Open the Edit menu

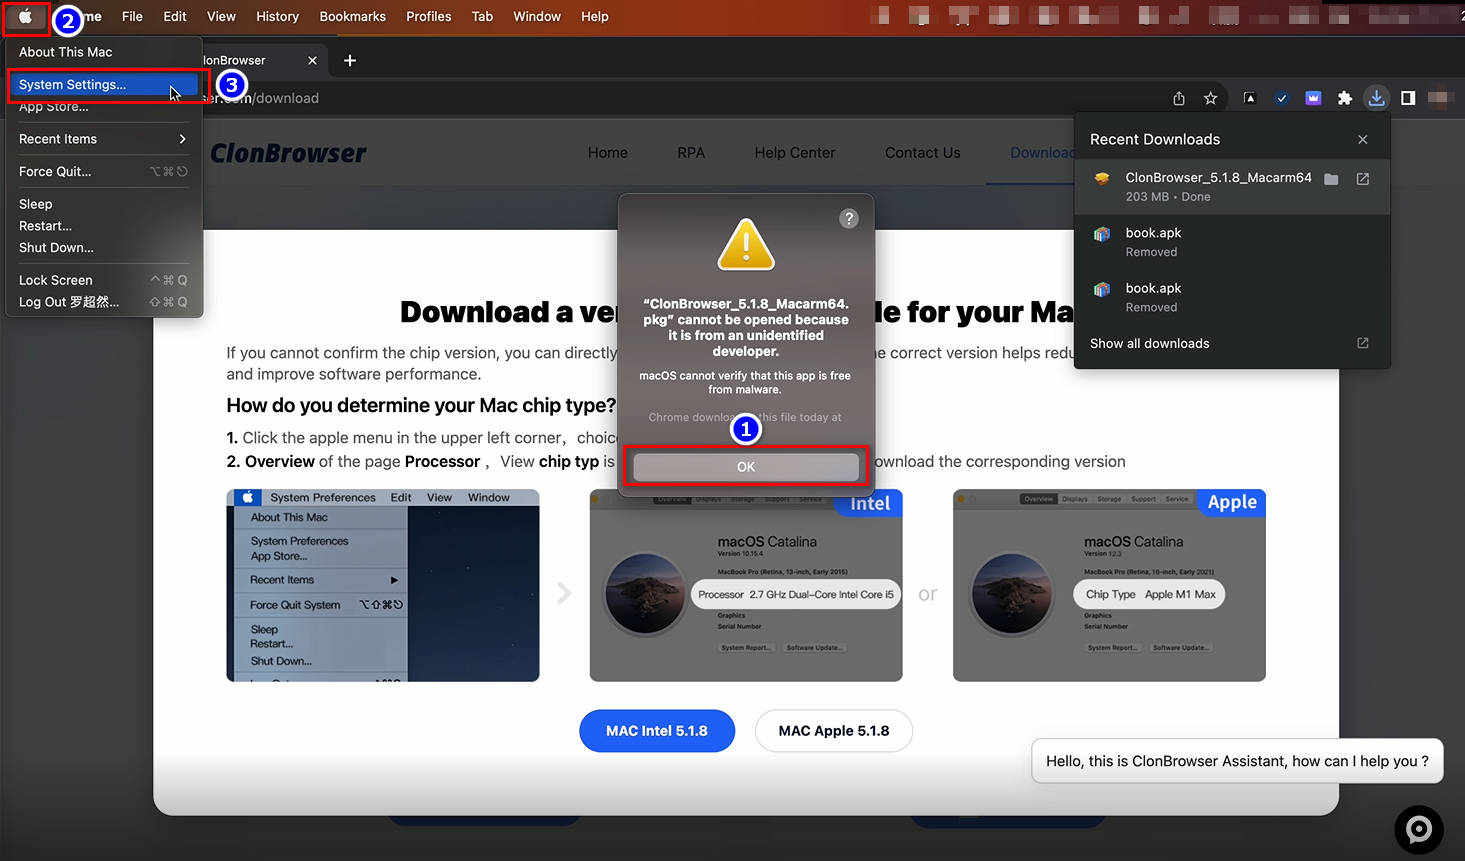coord(175,17)
